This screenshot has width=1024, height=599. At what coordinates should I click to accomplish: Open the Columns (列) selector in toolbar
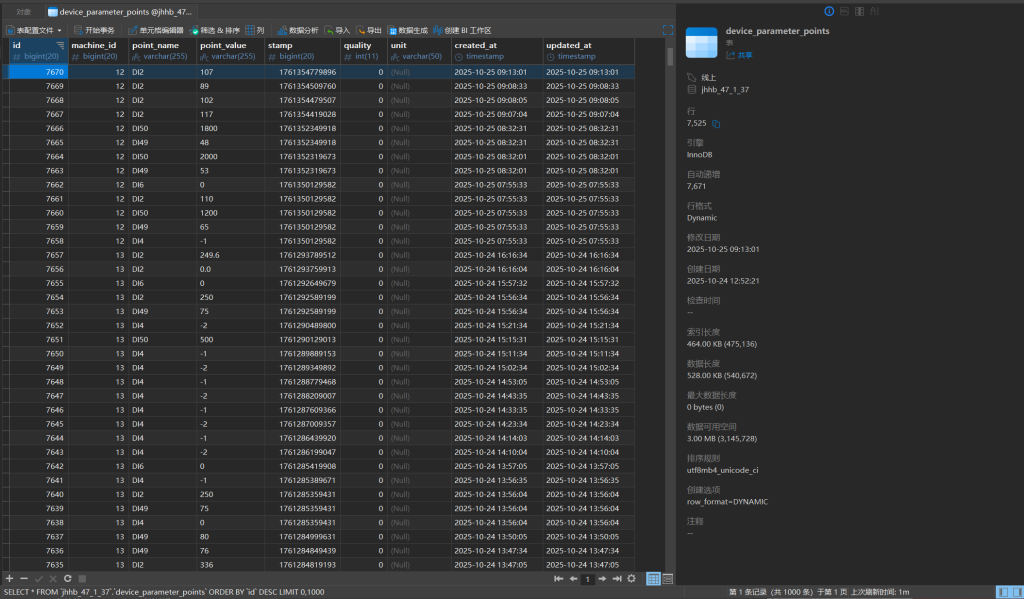point(255,31)
